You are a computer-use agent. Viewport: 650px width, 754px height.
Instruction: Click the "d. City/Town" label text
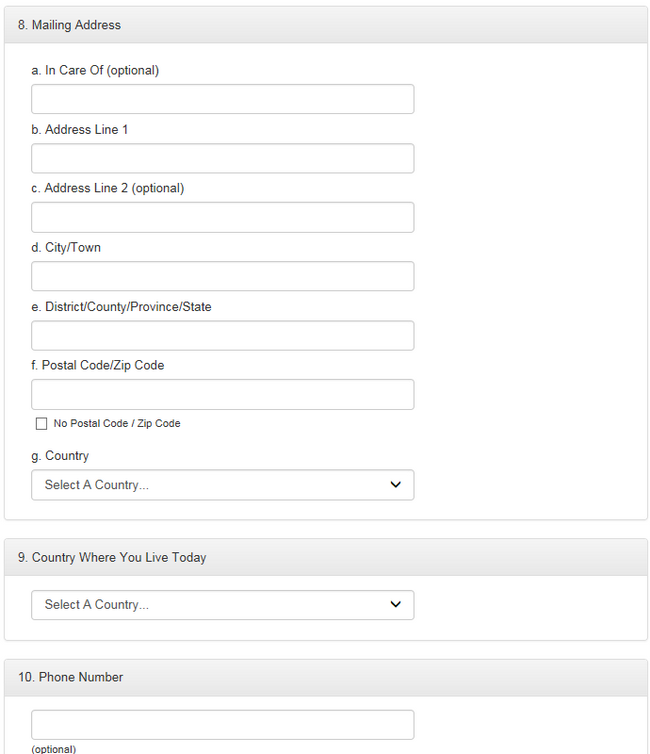click(66, 247)
